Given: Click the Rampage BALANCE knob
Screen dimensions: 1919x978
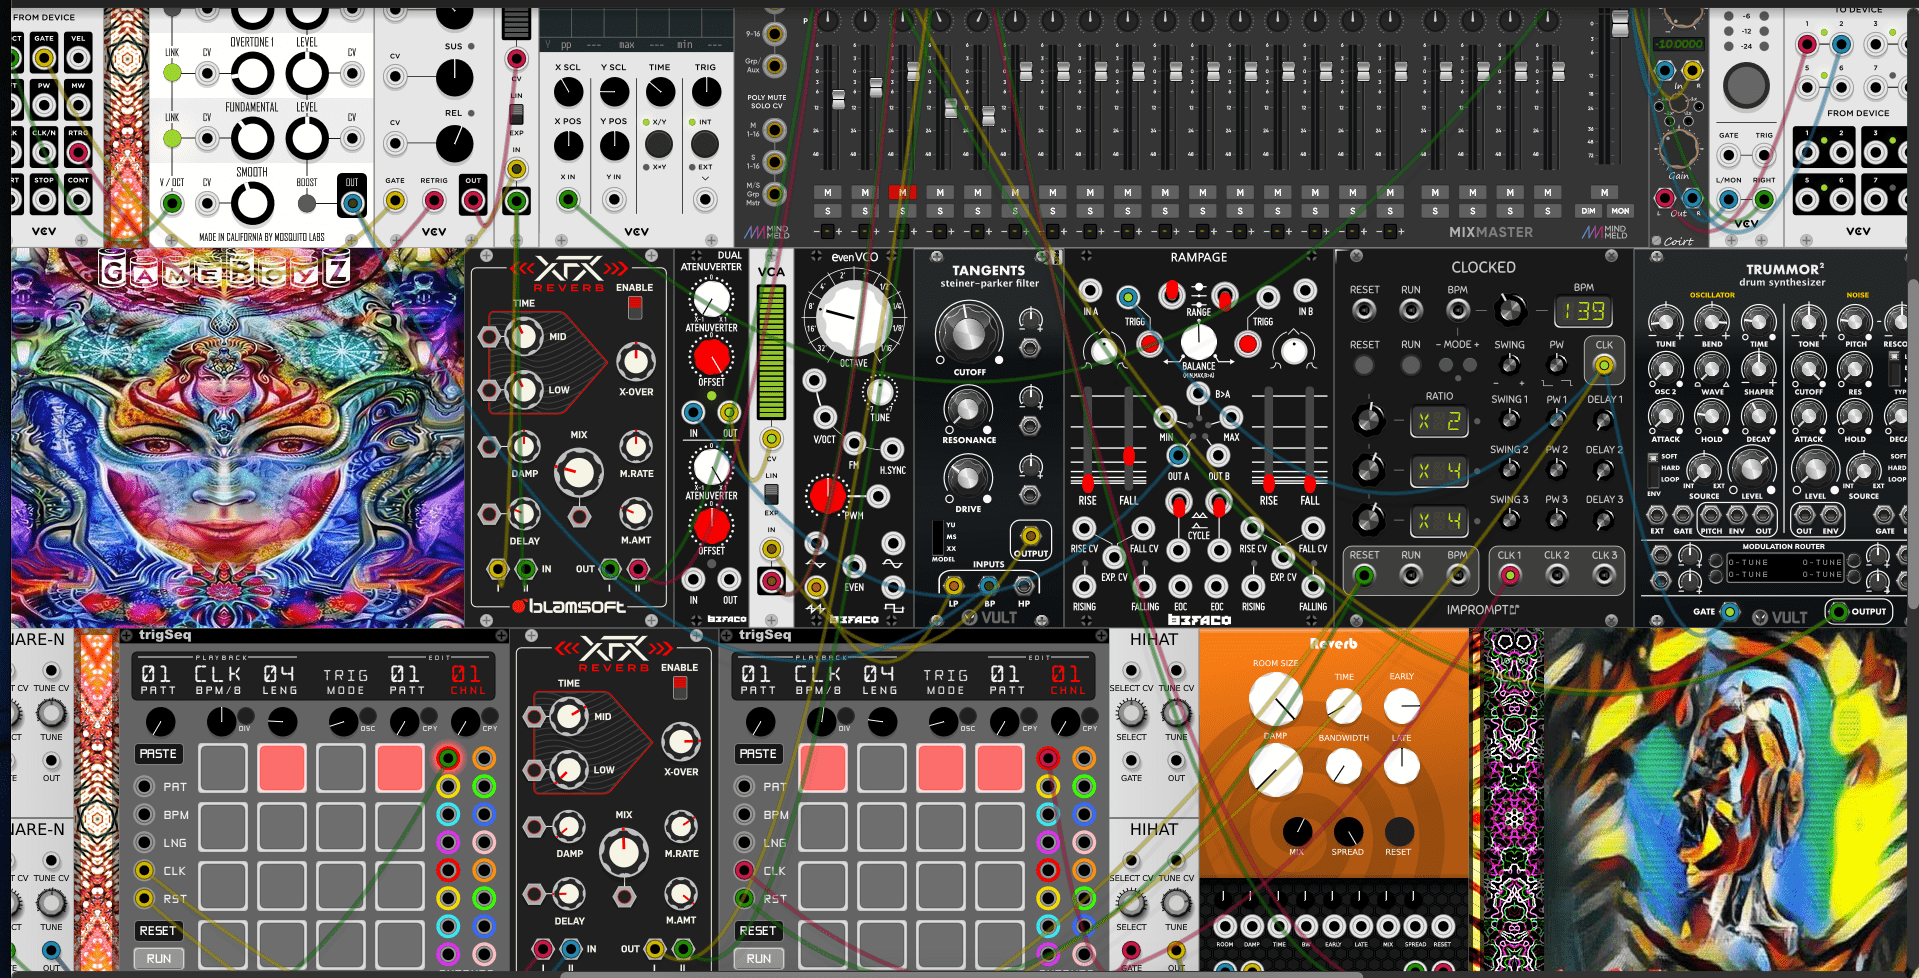Looking at the screenshot, I should (1198, 341).
